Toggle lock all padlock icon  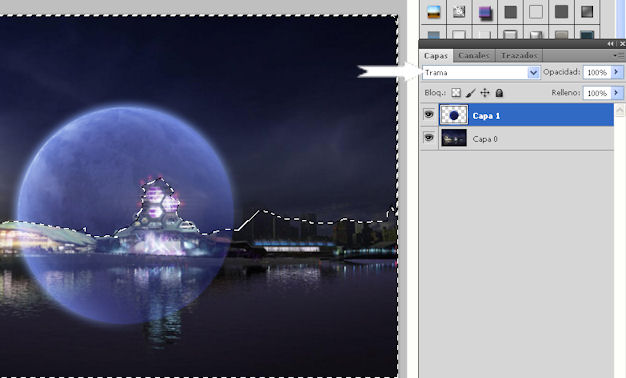[x=499, y=93]
